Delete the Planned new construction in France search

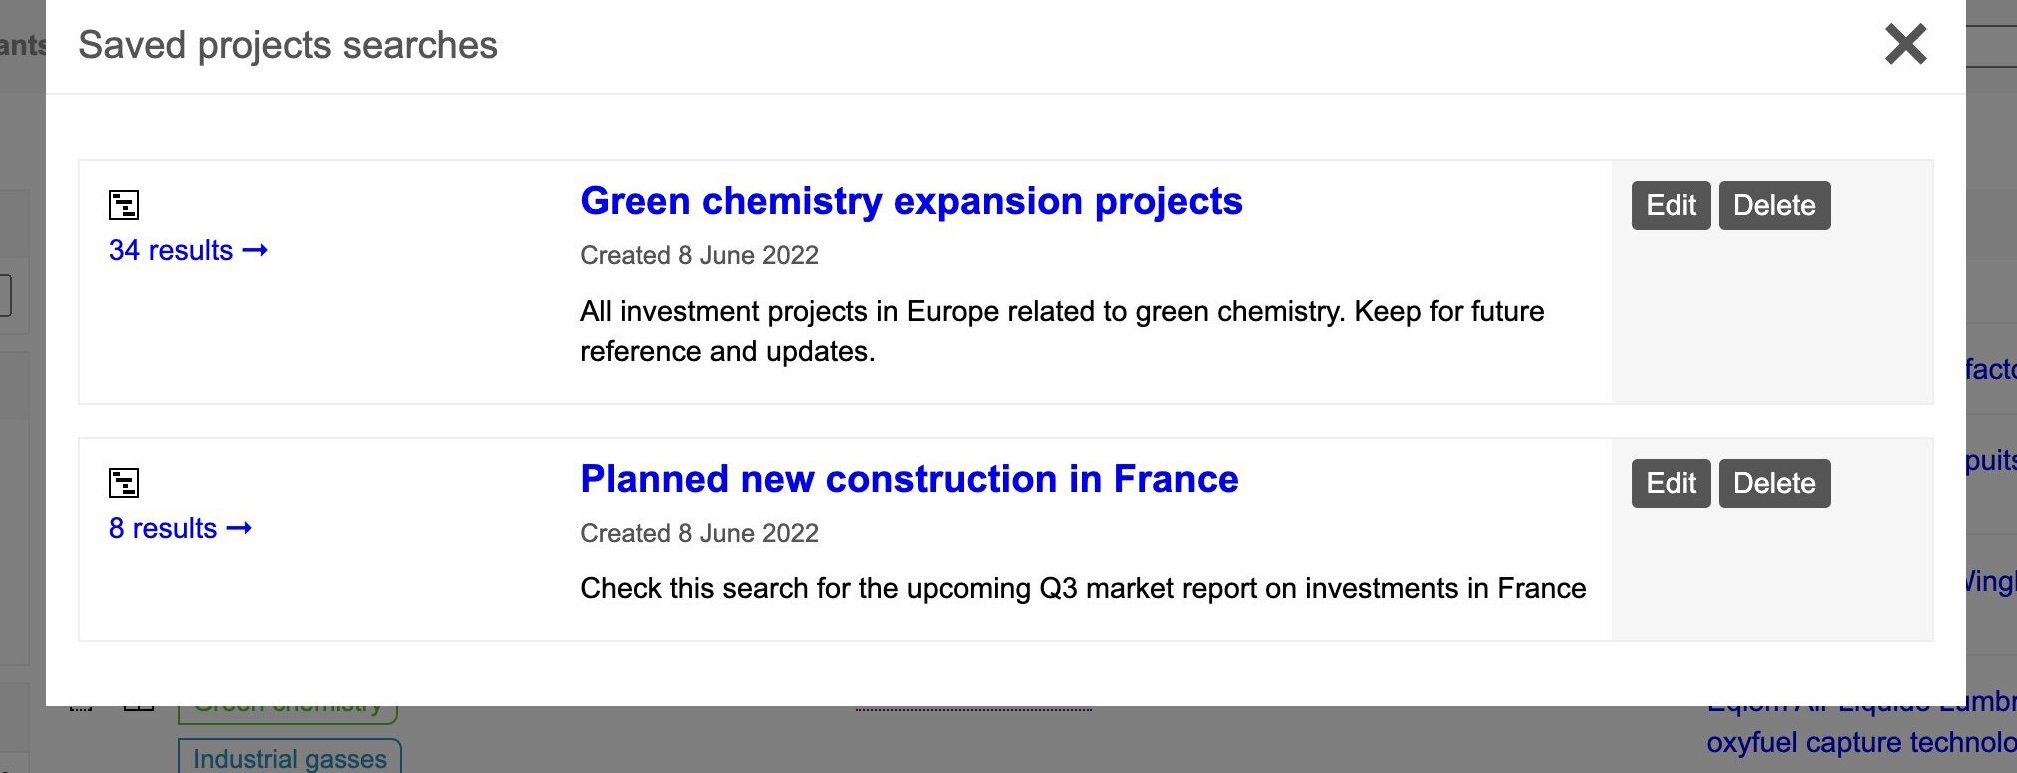point(1774,483)
